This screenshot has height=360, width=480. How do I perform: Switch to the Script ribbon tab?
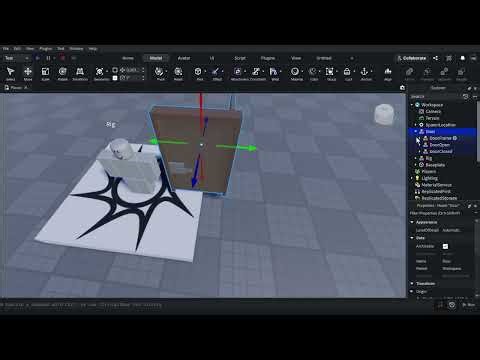point(240,58)
